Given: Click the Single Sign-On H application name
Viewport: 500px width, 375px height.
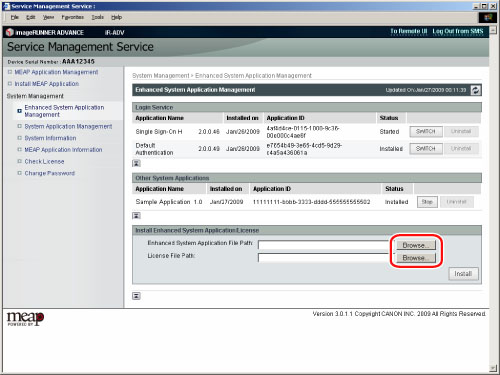Looking at the screenshot, I should point(159,132).
